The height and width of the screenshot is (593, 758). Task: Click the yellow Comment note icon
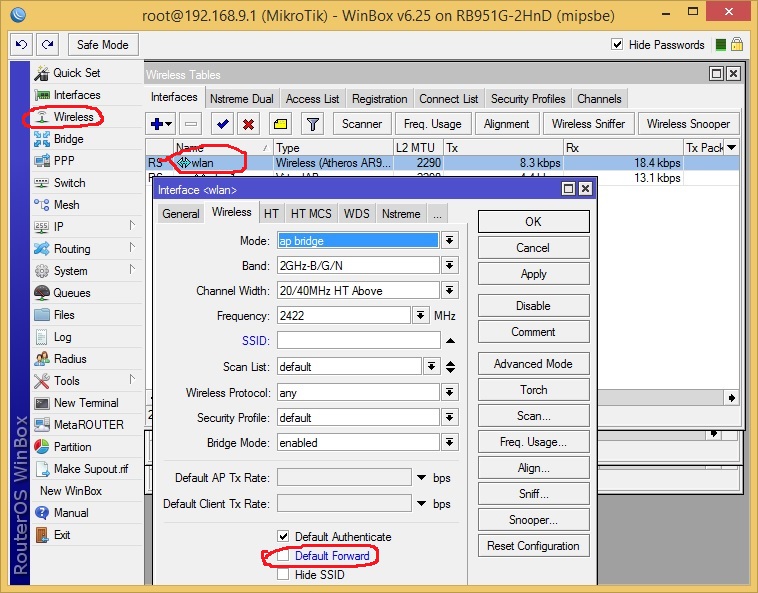coord(280,124)
